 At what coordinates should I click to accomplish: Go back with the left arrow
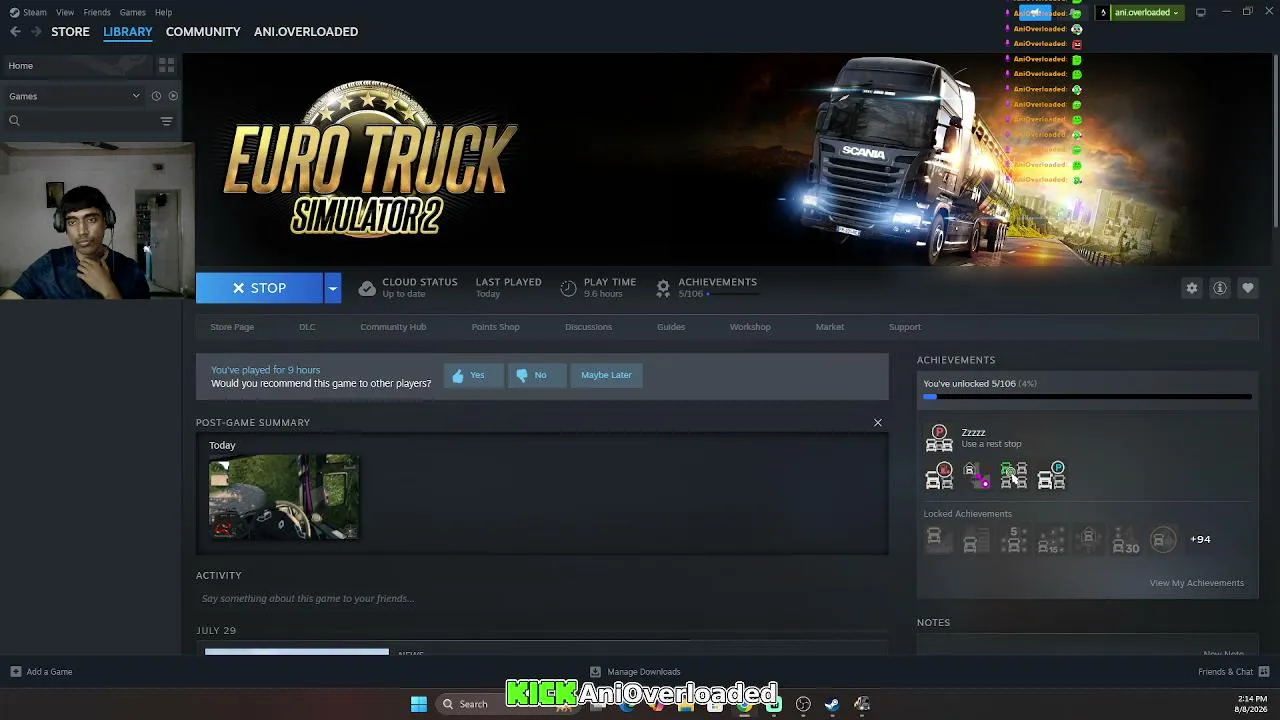point(15,32)
